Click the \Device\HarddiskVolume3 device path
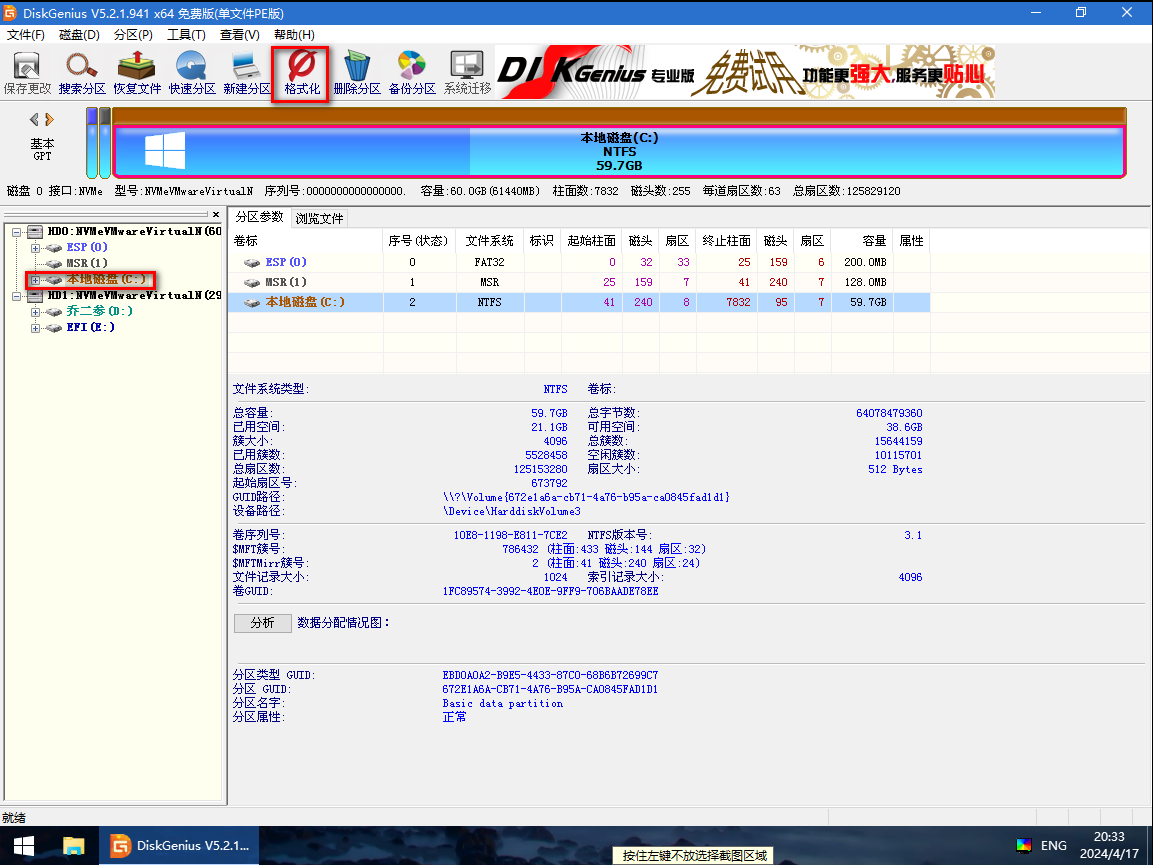Viewport: 1153px width, 865px height. 512,511
